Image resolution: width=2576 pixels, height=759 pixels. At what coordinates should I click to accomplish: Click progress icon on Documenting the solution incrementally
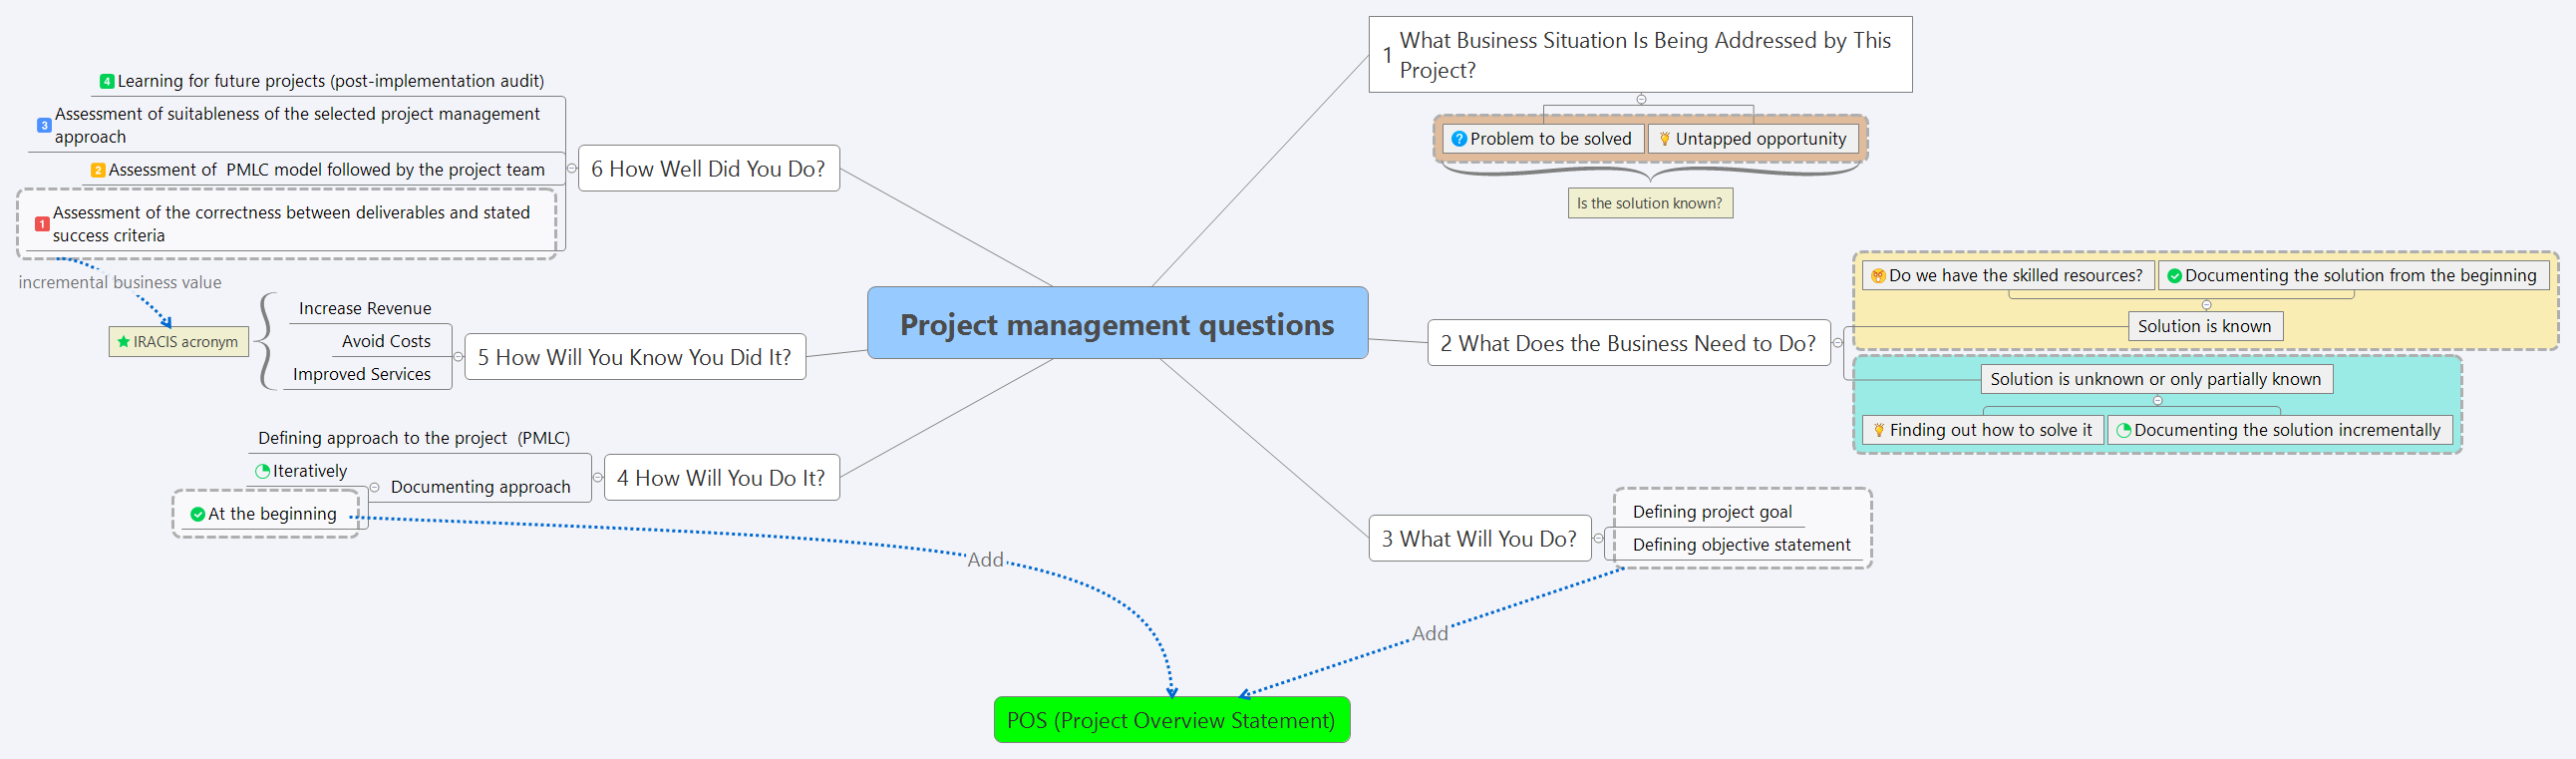pos(2123,430)
